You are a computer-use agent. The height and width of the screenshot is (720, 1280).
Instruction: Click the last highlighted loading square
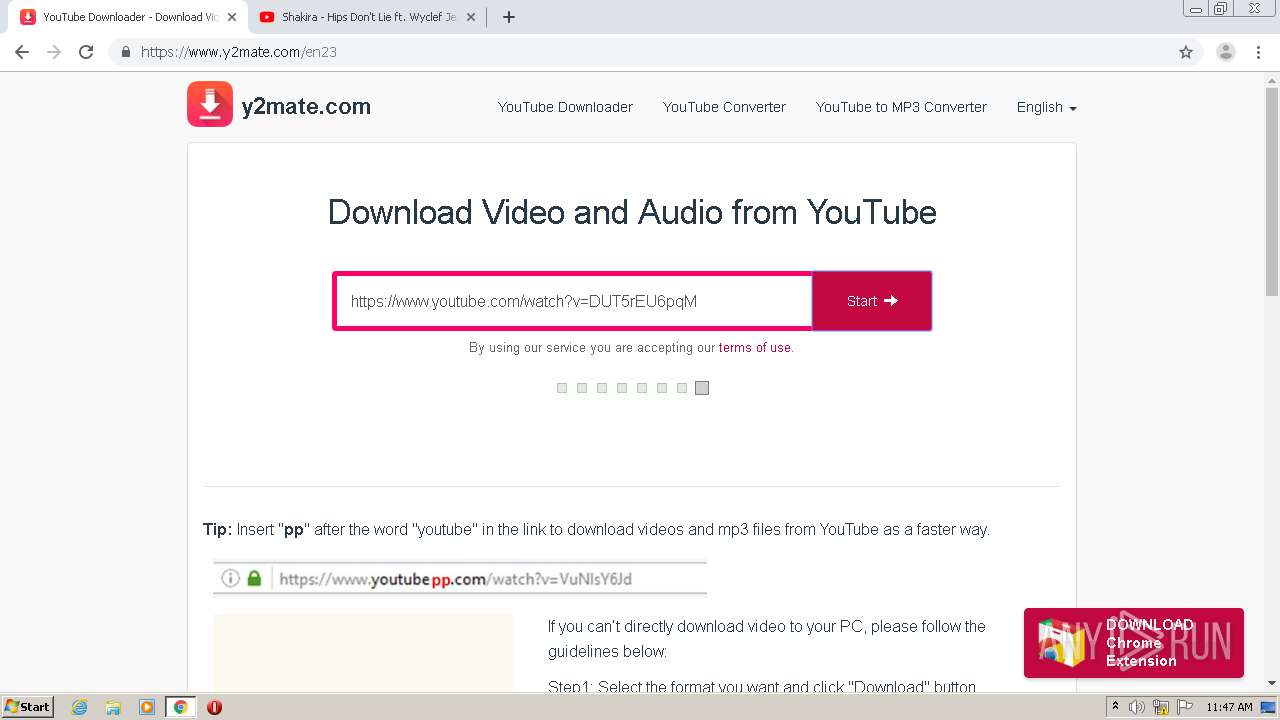[x=702, y=388]
